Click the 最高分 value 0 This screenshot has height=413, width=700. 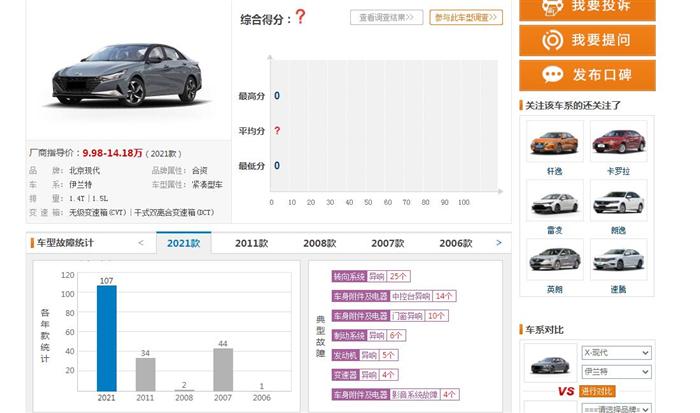coord(277,96)
